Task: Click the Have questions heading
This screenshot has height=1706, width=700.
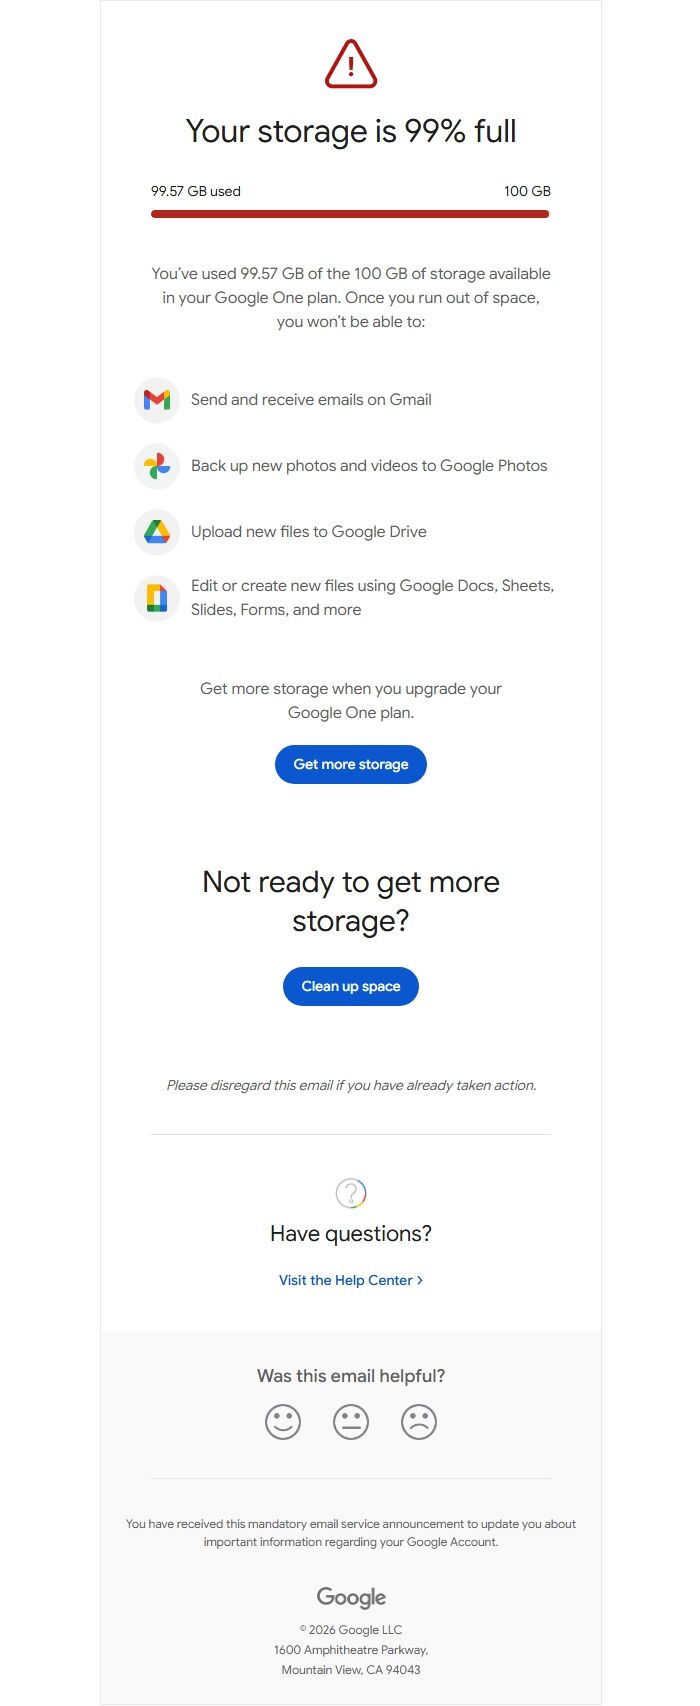Action: click(350, 1233)
